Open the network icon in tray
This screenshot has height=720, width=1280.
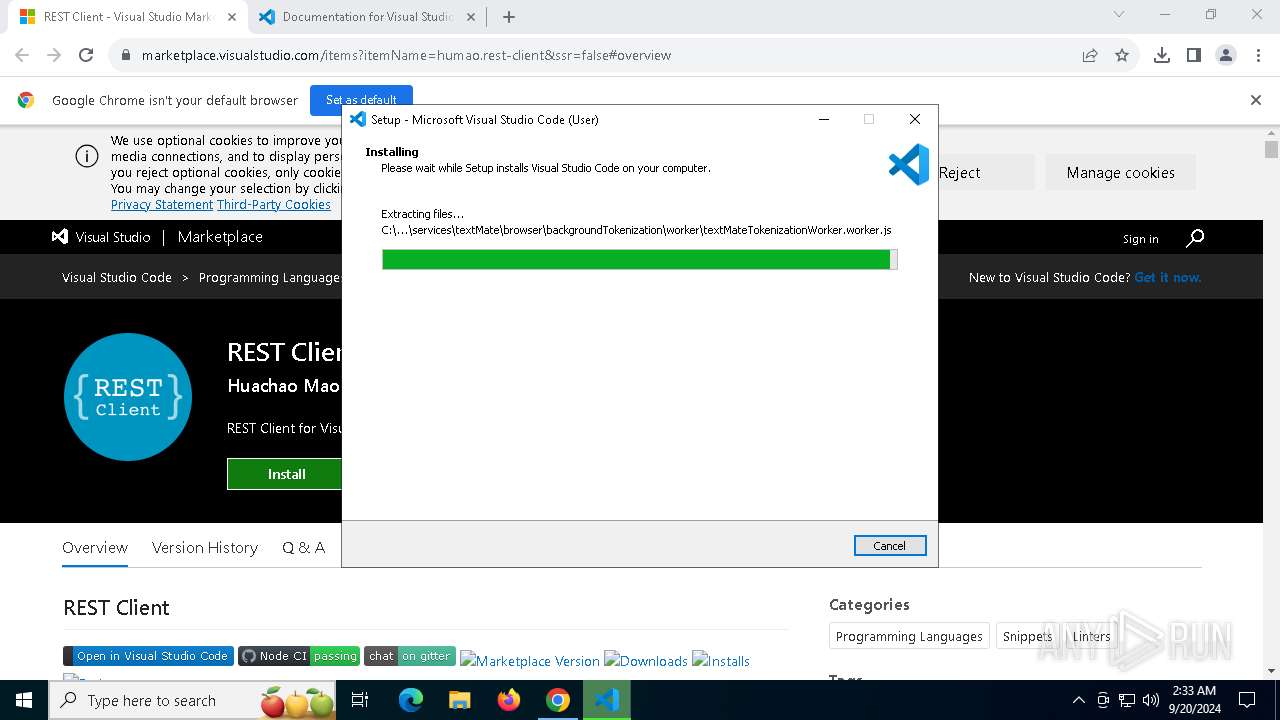pyautogui.click(x=1127, y=700)
